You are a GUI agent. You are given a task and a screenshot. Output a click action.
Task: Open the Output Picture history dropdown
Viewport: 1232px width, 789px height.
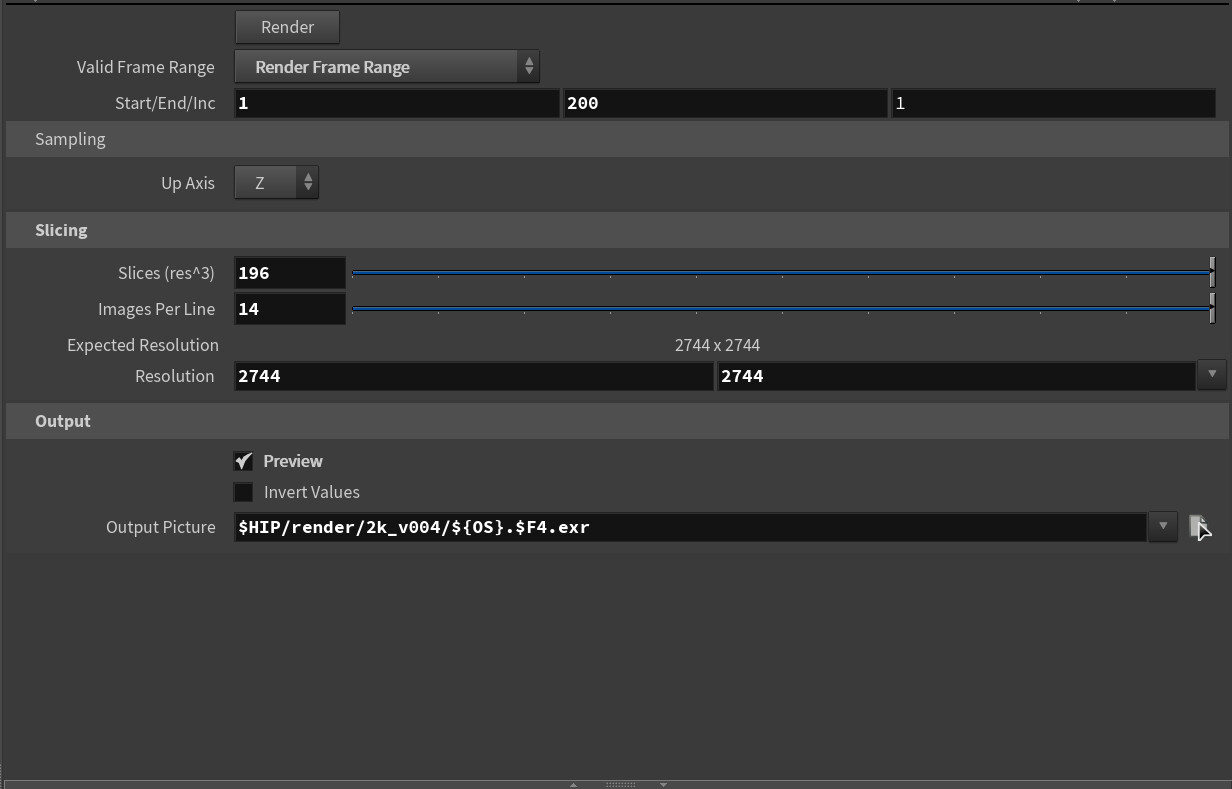point(1162,527)
